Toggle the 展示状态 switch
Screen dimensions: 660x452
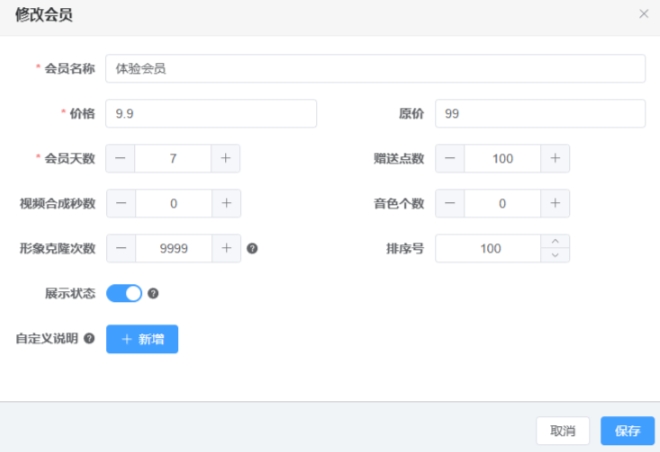click(124, 293)
